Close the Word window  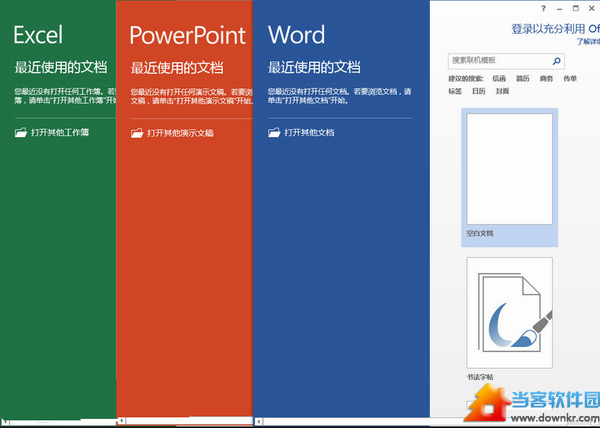pyautogui.click(x=592, y=8)
